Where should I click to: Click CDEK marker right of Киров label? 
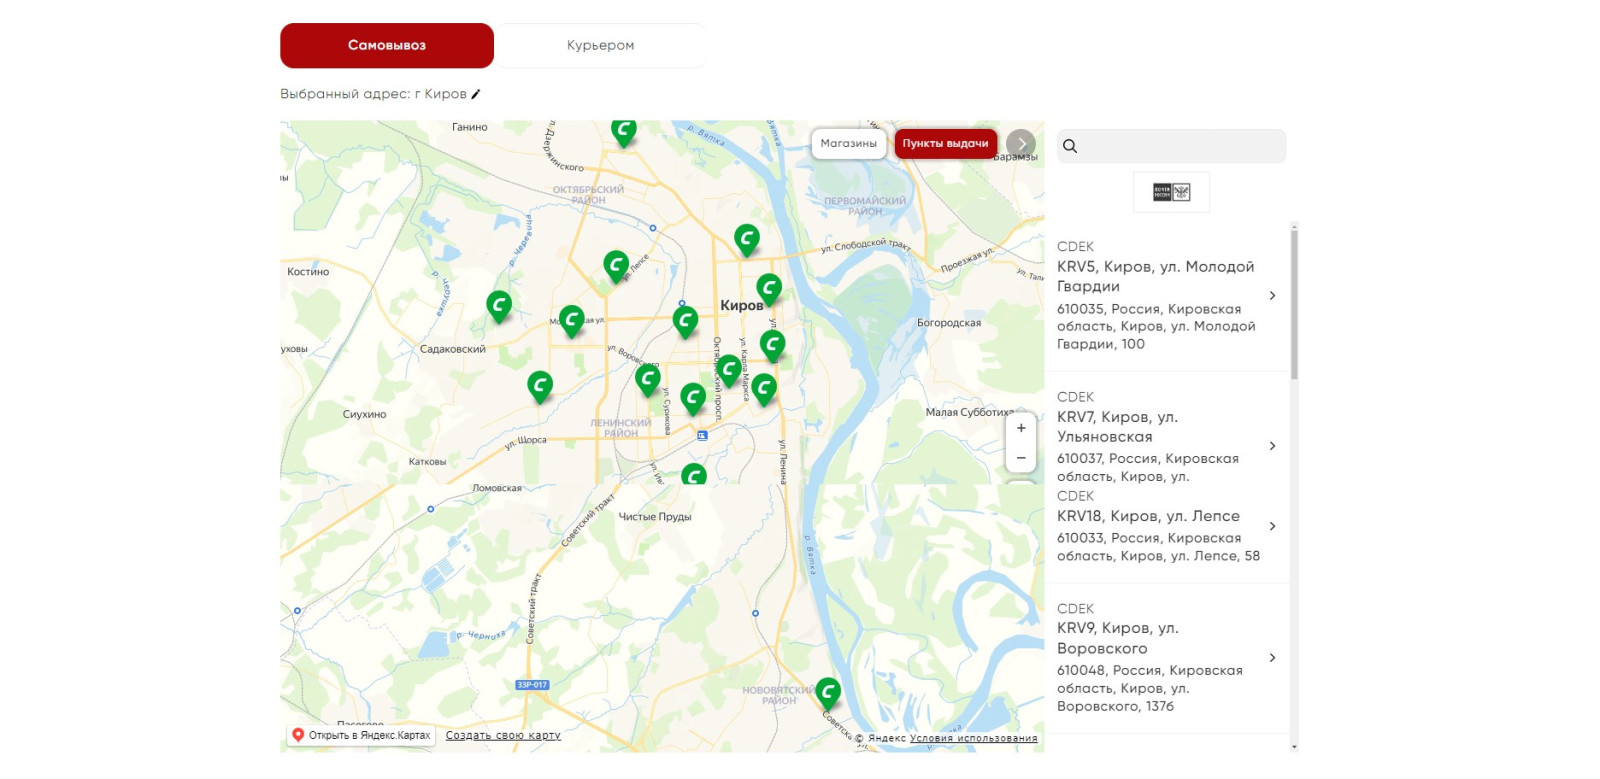pos(769,289)
